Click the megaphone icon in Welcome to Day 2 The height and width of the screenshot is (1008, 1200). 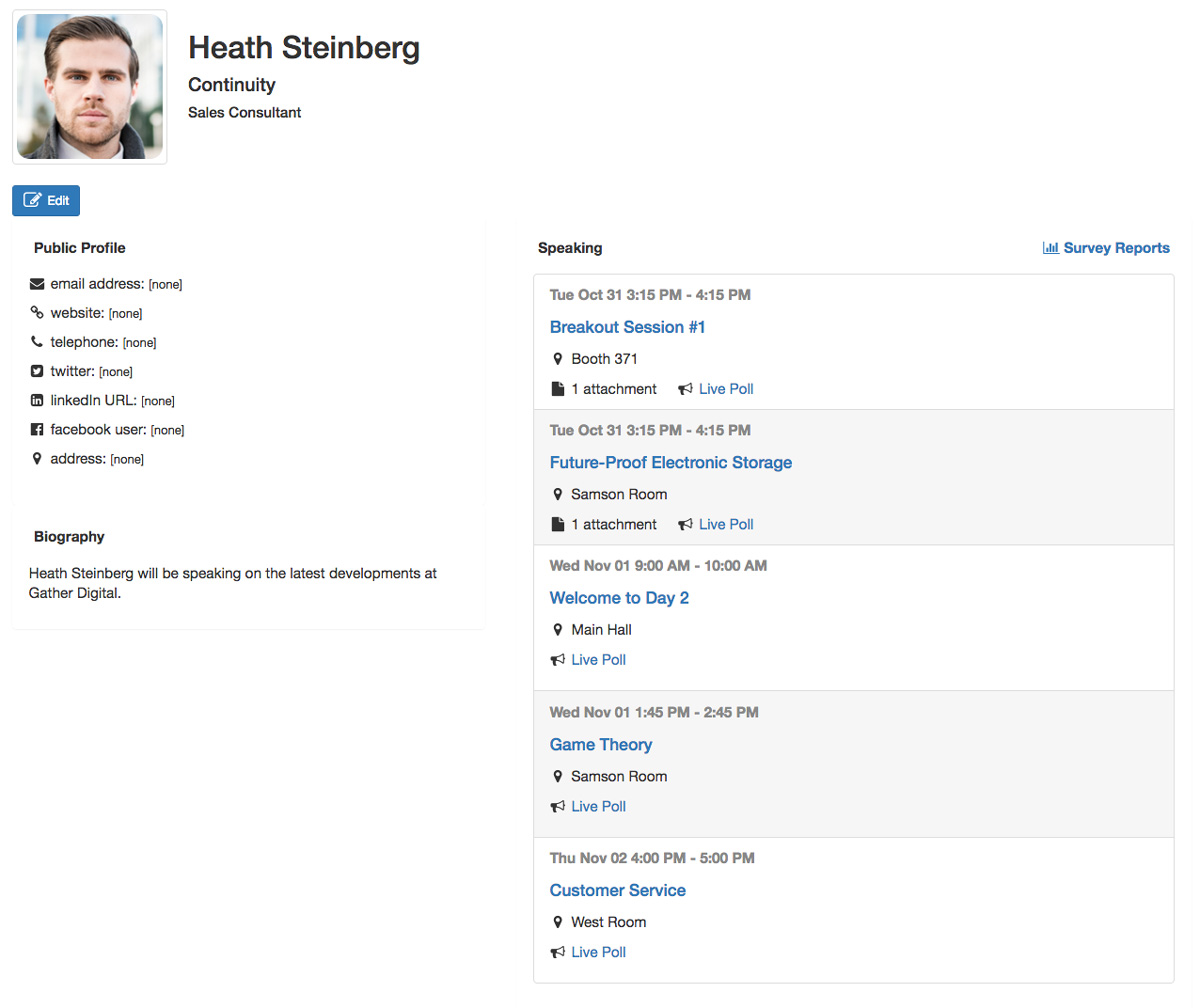558,660
